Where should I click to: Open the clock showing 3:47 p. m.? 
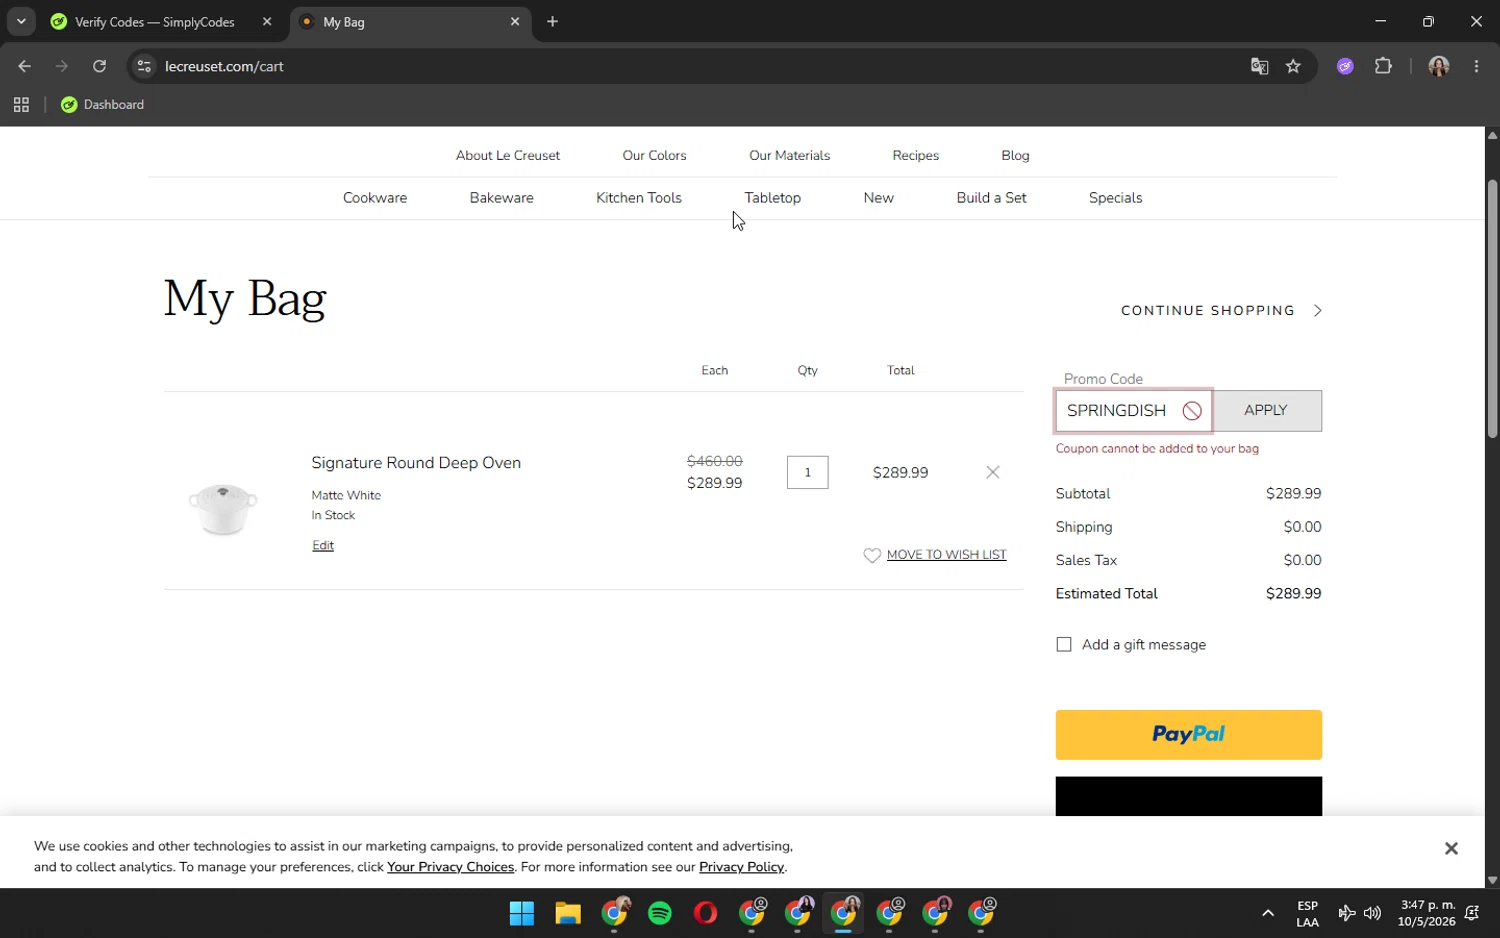[x=1427, y=913]
